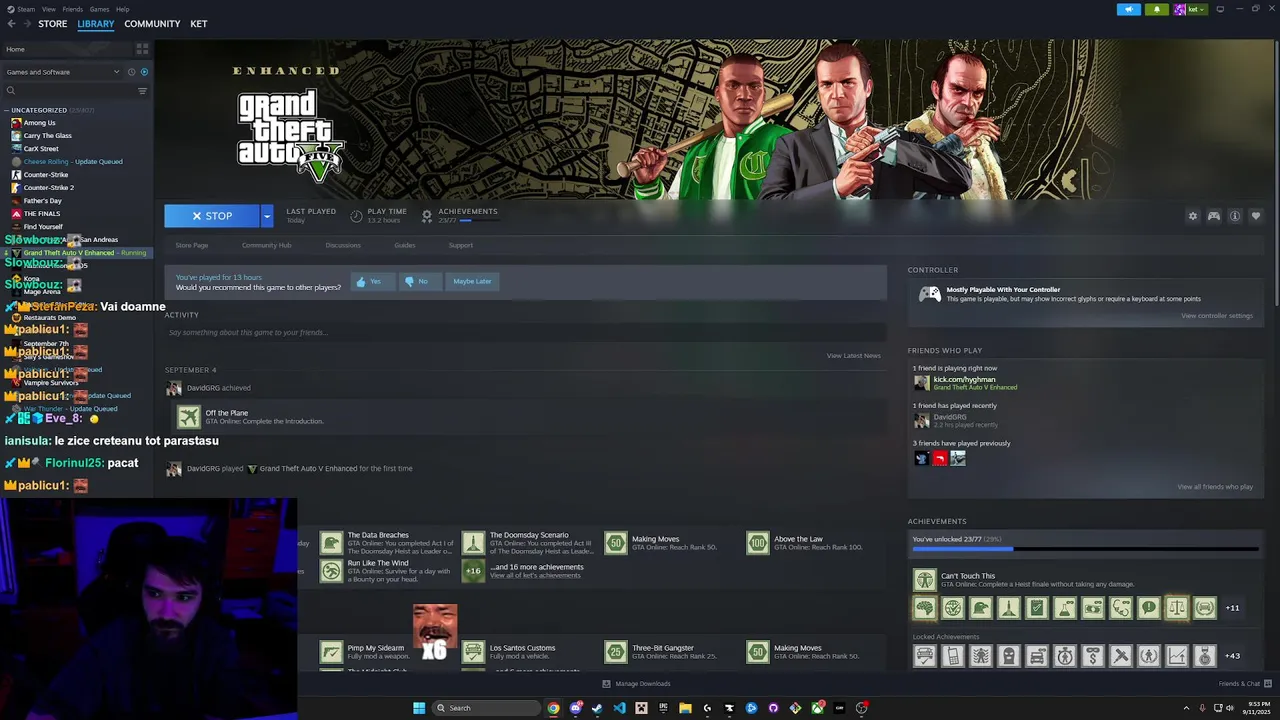Open the Friends menu
Image resolution: width=1280 pixels, height=720 pixels.
(x=73, y=9)
